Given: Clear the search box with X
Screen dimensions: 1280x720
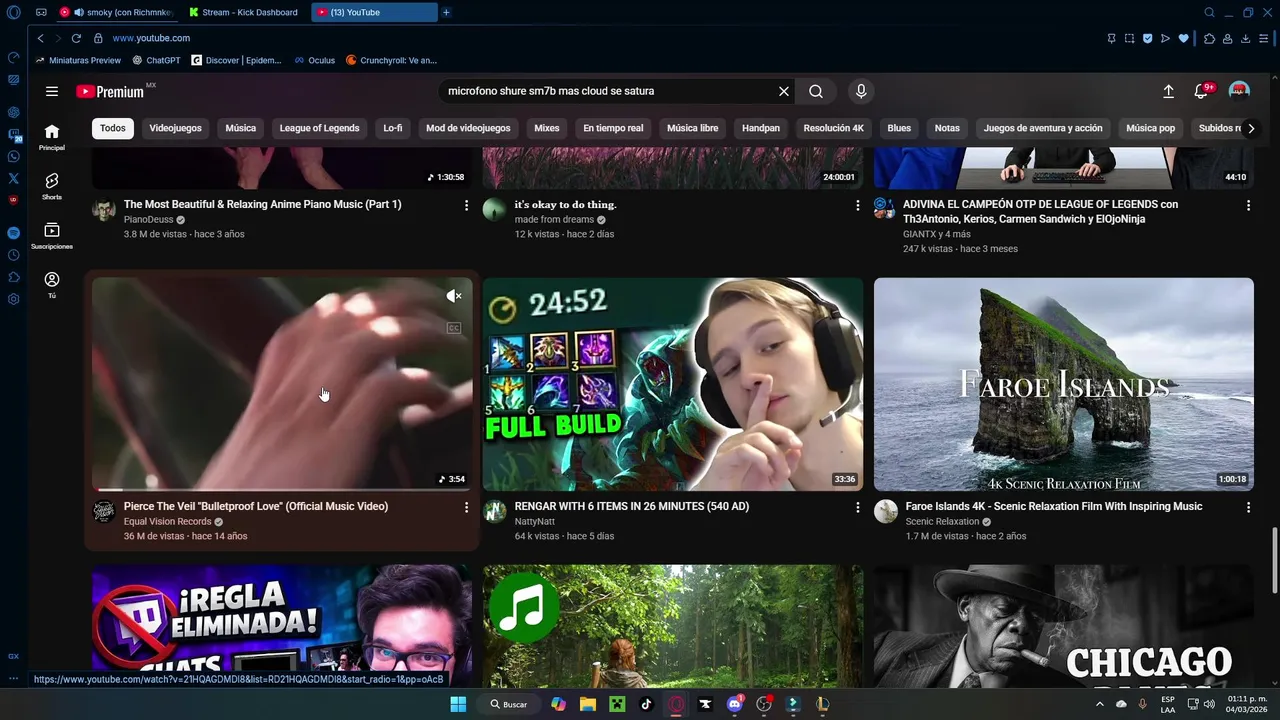Looking at the screenshot, I should pos(784,91).
